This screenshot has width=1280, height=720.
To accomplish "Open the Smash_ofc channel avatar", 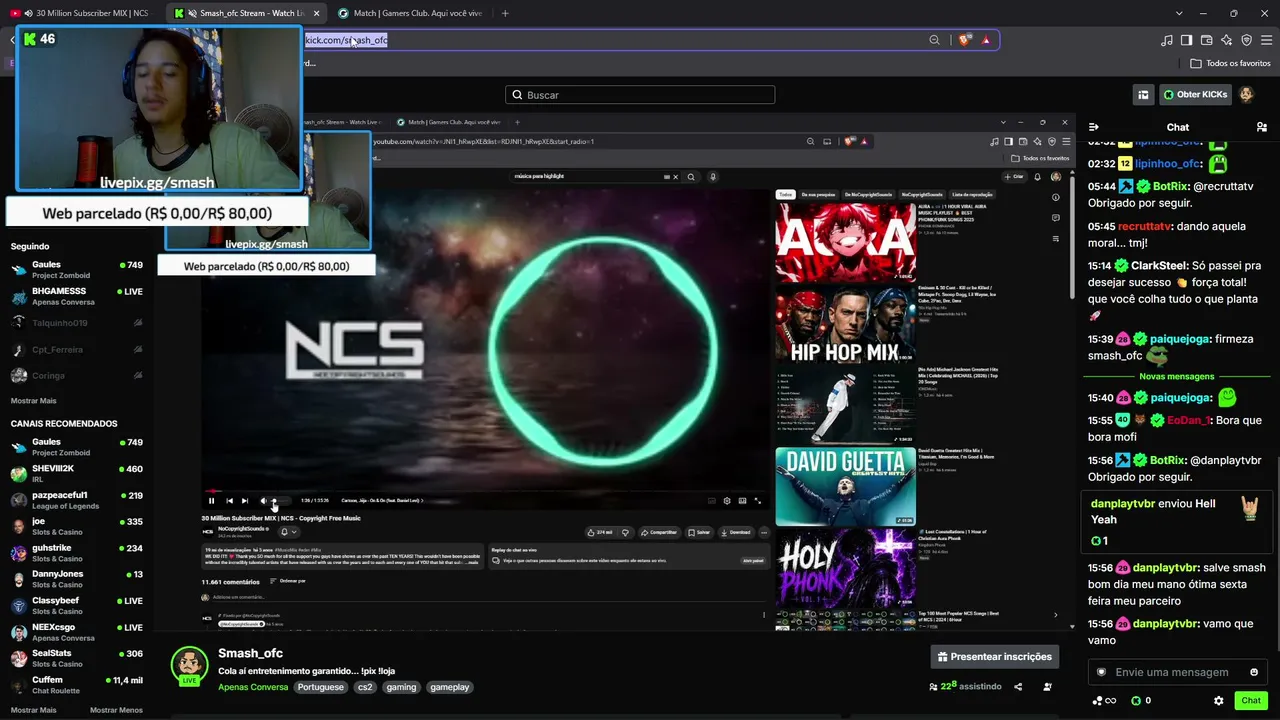I will point(189,664).
